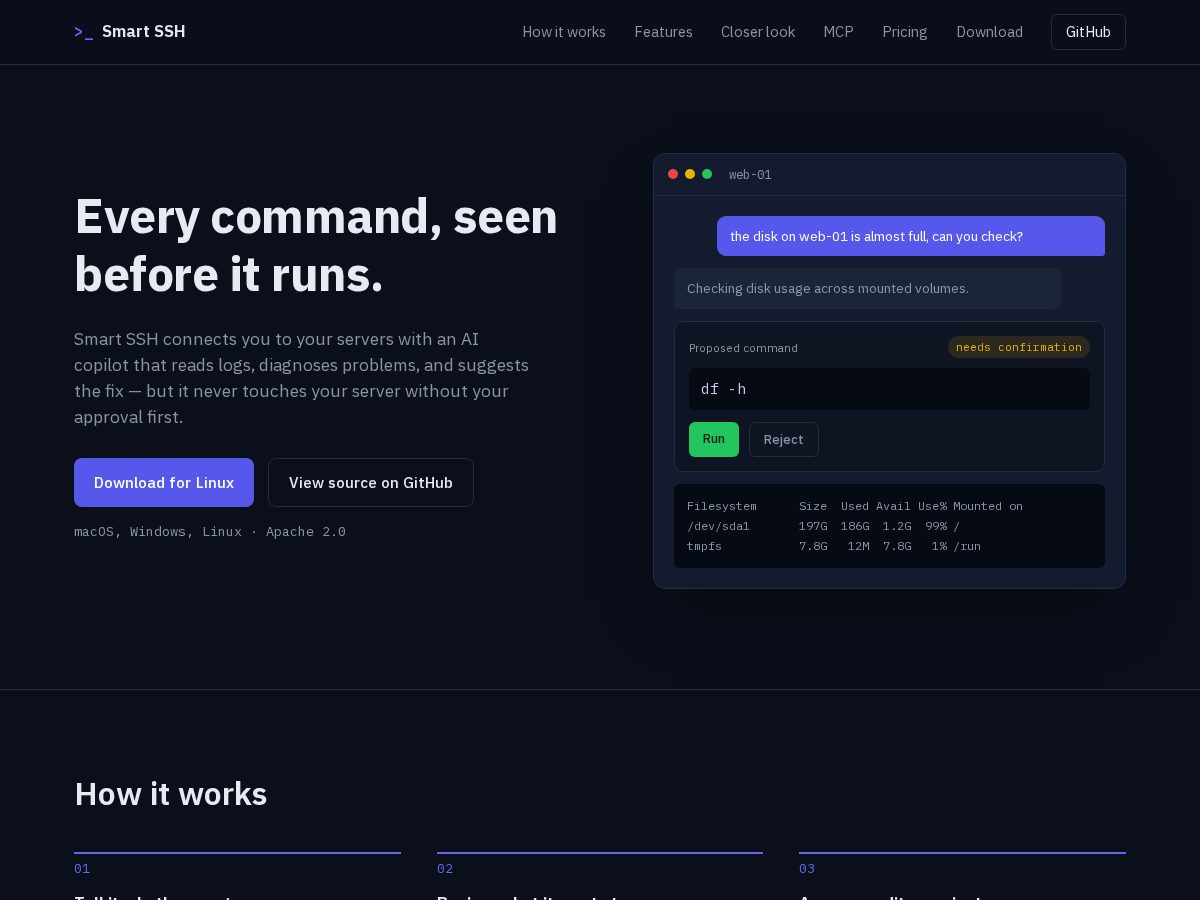
Task: Click the user message about web-01 disk
Action: click(911, 236)
